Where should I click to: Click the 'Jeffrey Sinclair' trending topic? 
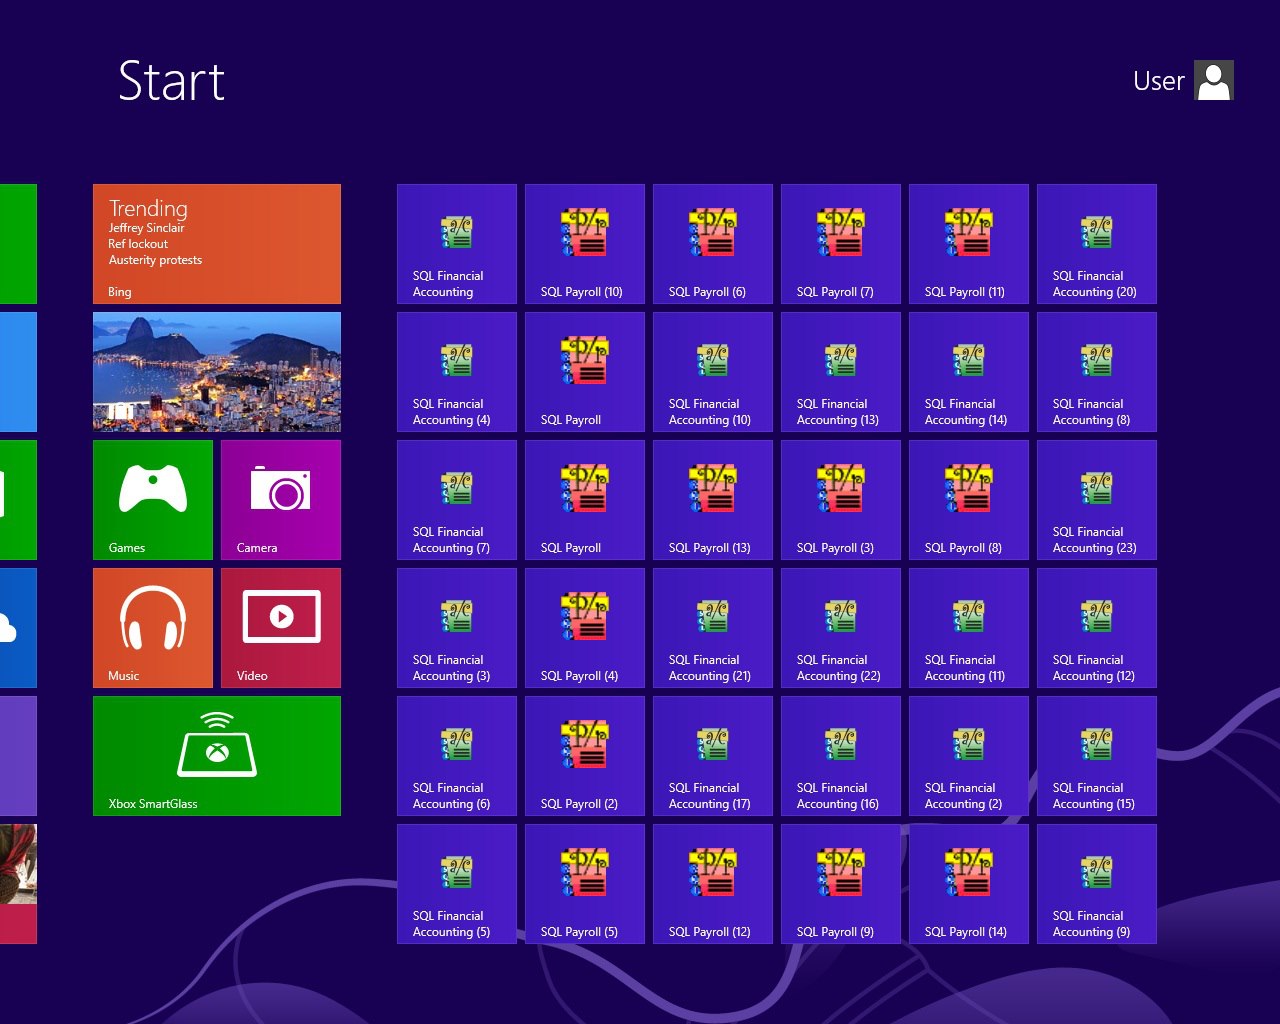point(147,228)
